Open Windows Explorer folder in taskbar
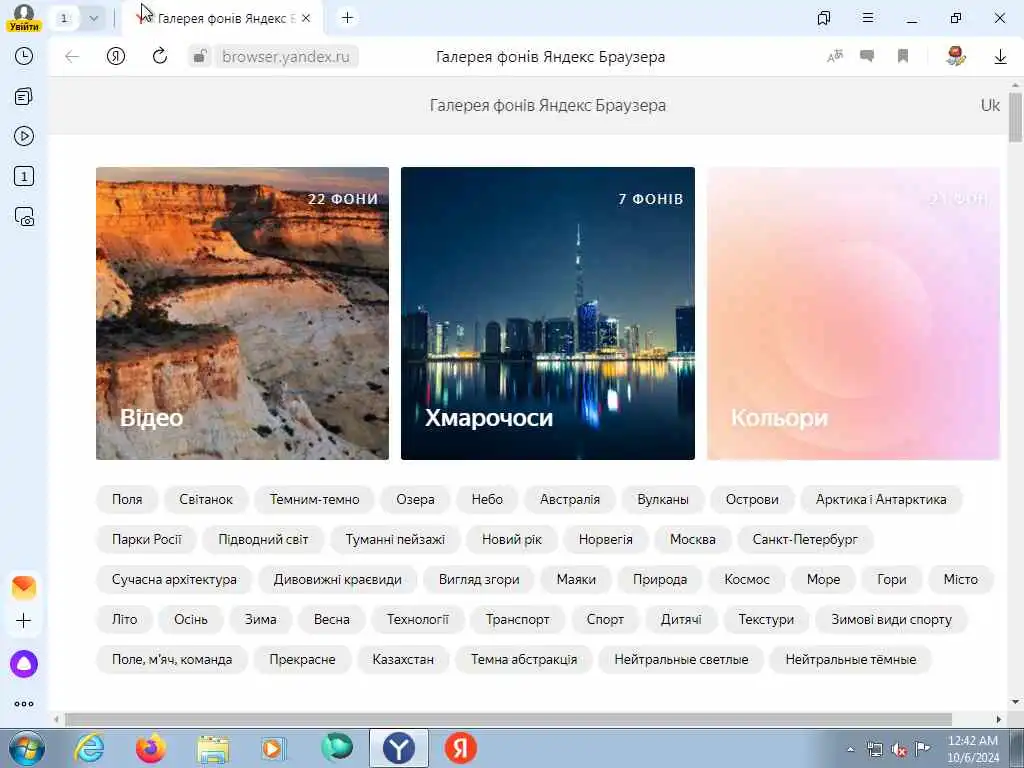Image resolution: width=1024 pixels, height=768 pixels. coord(213,749)
